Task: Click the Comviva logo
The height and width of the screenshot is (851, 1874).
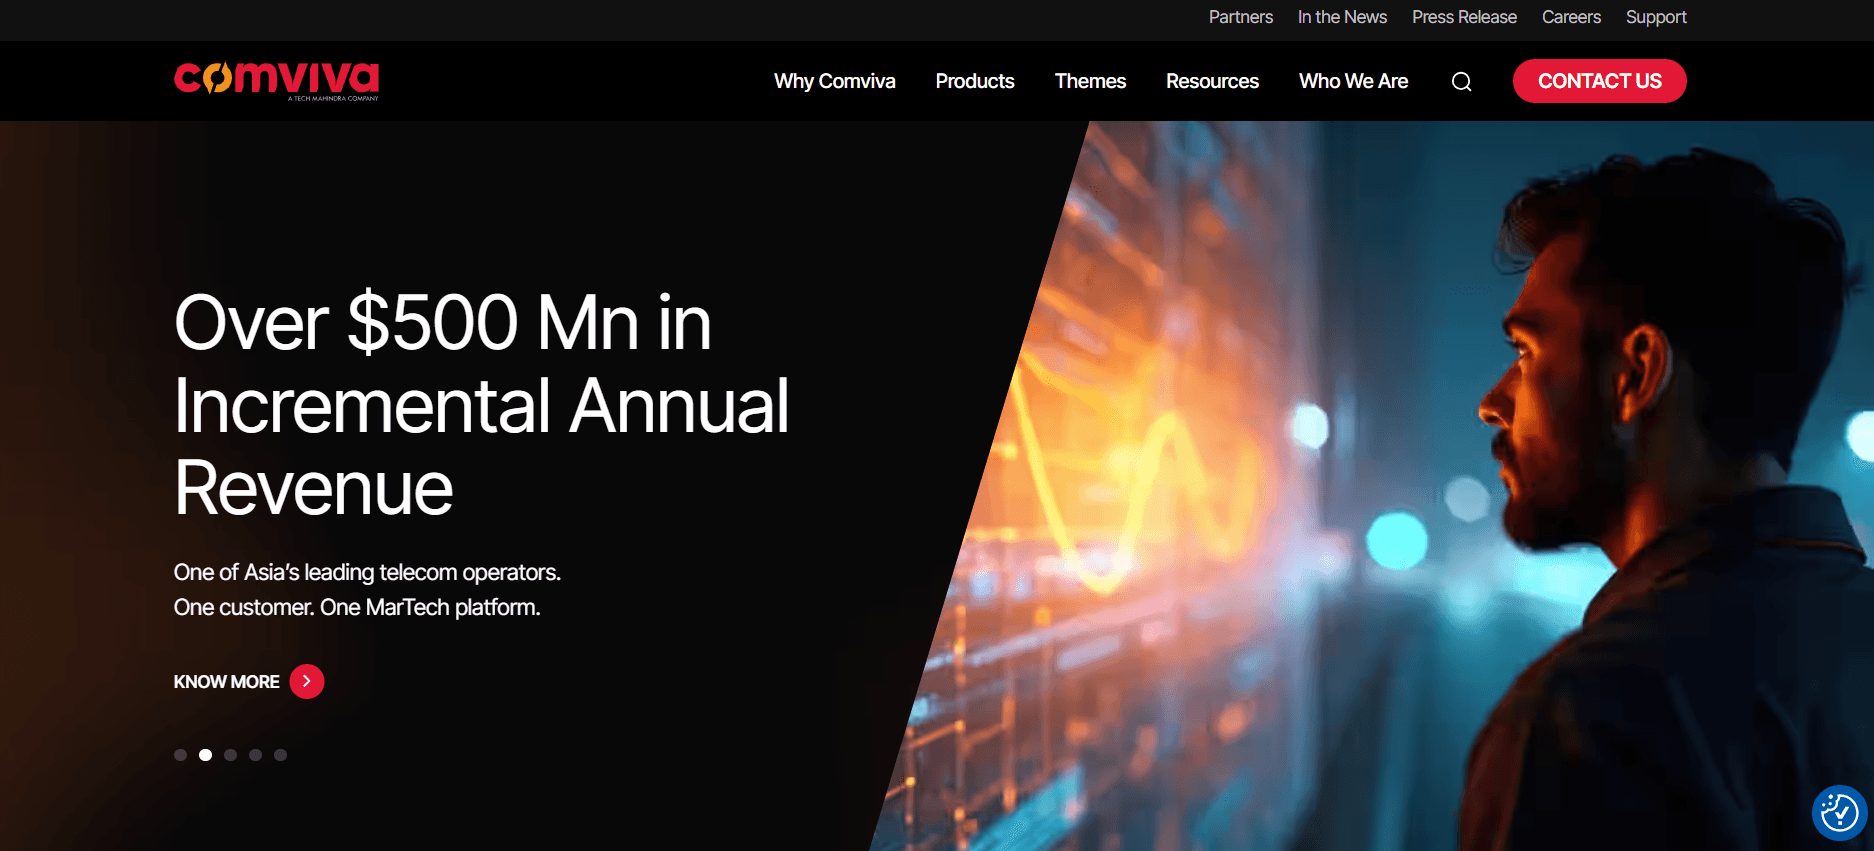Action: 276,80
